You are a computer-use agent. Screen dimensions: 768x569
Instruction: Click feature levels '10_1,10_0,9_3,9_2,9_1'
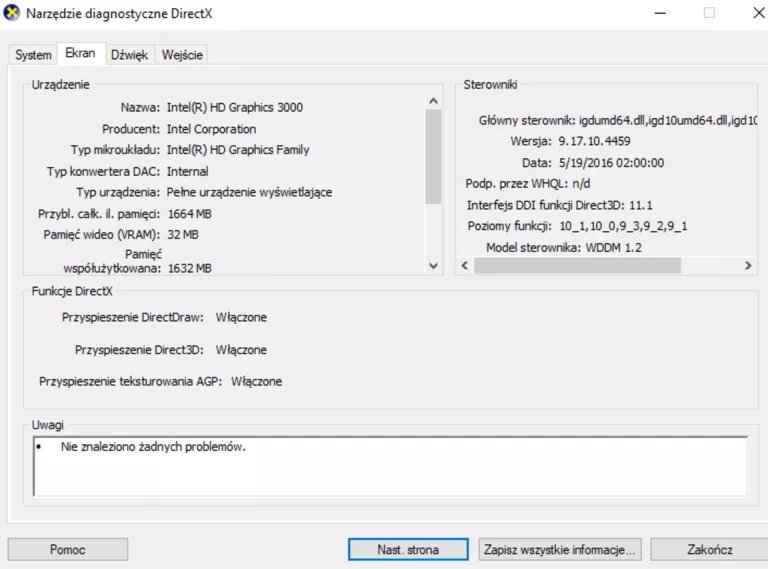(623, 226)
